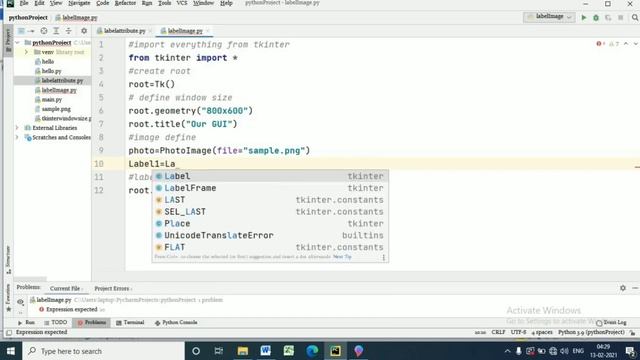Select sample.png in project tree

[x=56, y=109]
